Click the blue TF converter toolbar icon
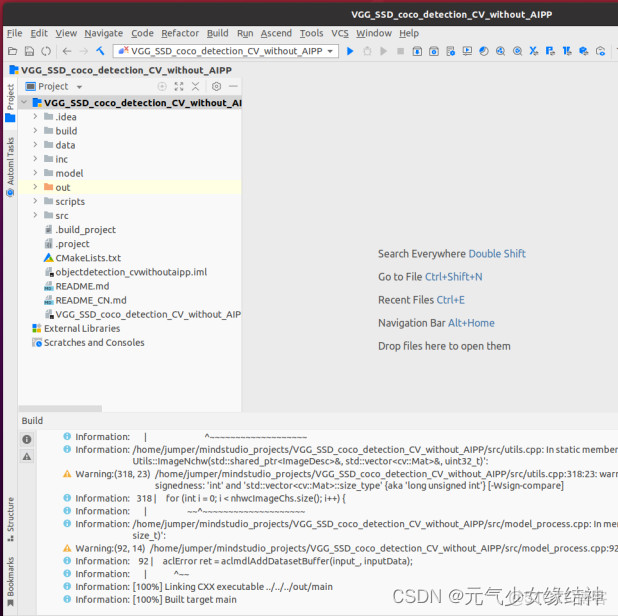618x616 pixels. point(567,51)
